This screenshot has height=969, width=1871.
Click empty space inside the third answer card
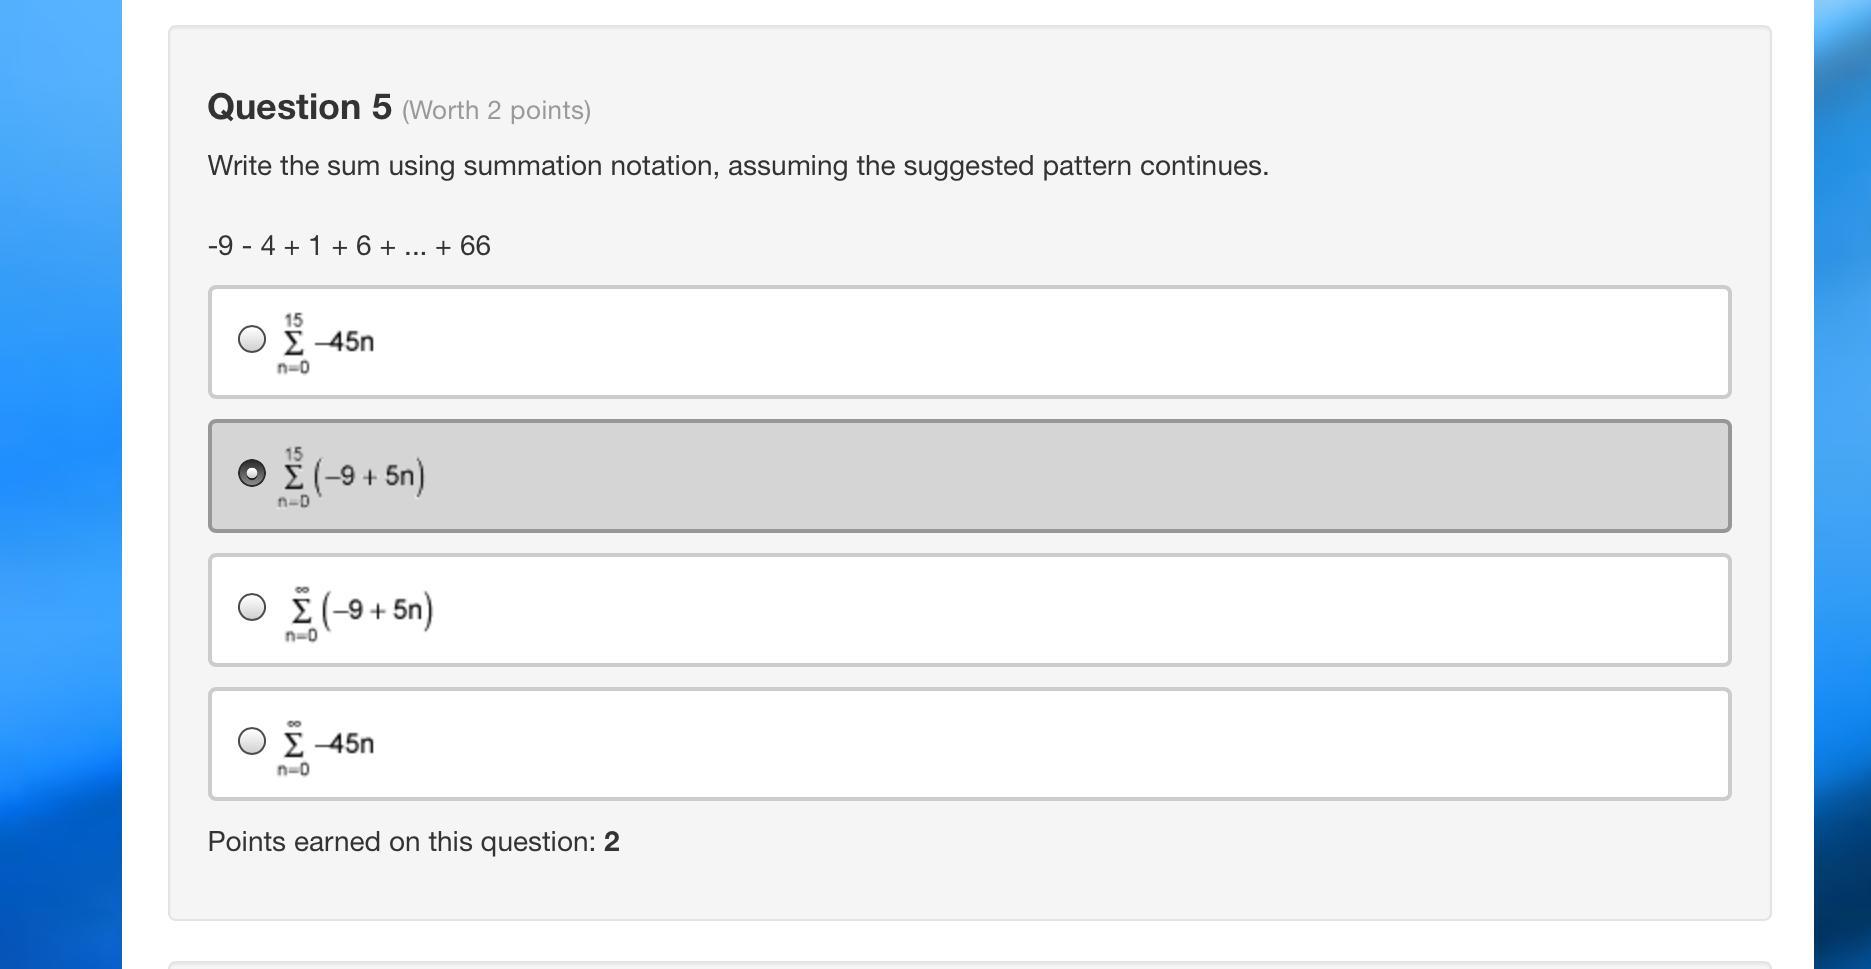[1000, 610]
